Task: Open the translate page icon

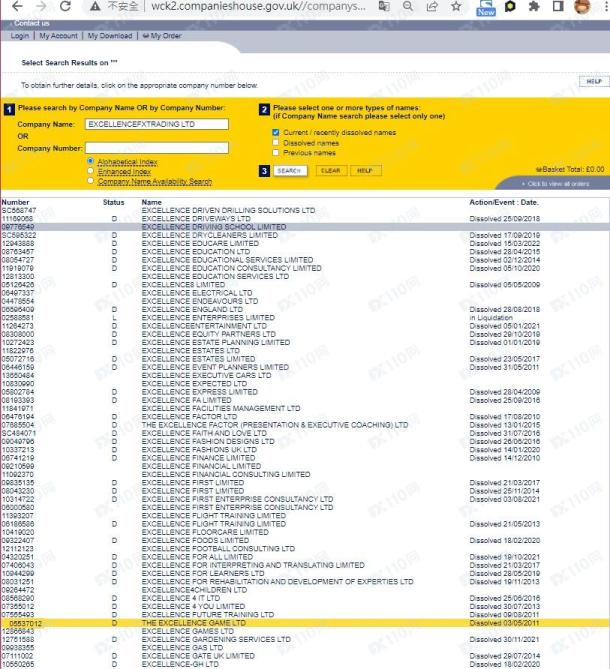Action: coord(384,6)
